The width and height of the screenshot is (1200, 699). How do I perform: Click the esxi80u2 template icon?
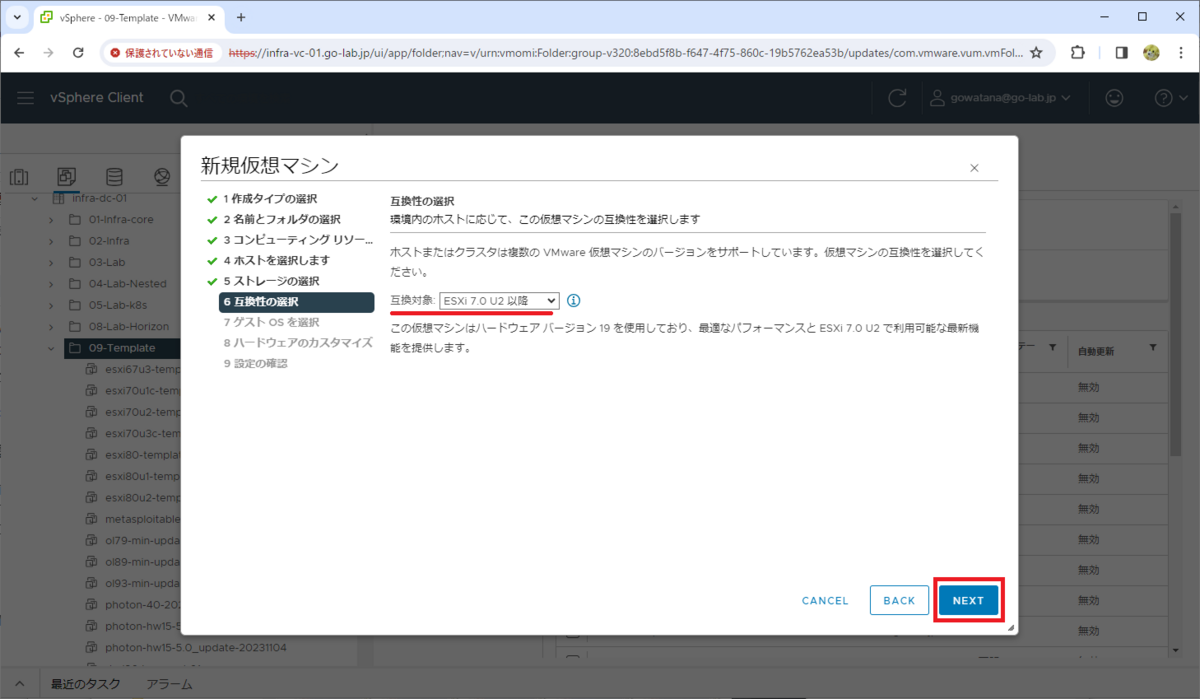[92, 498]
